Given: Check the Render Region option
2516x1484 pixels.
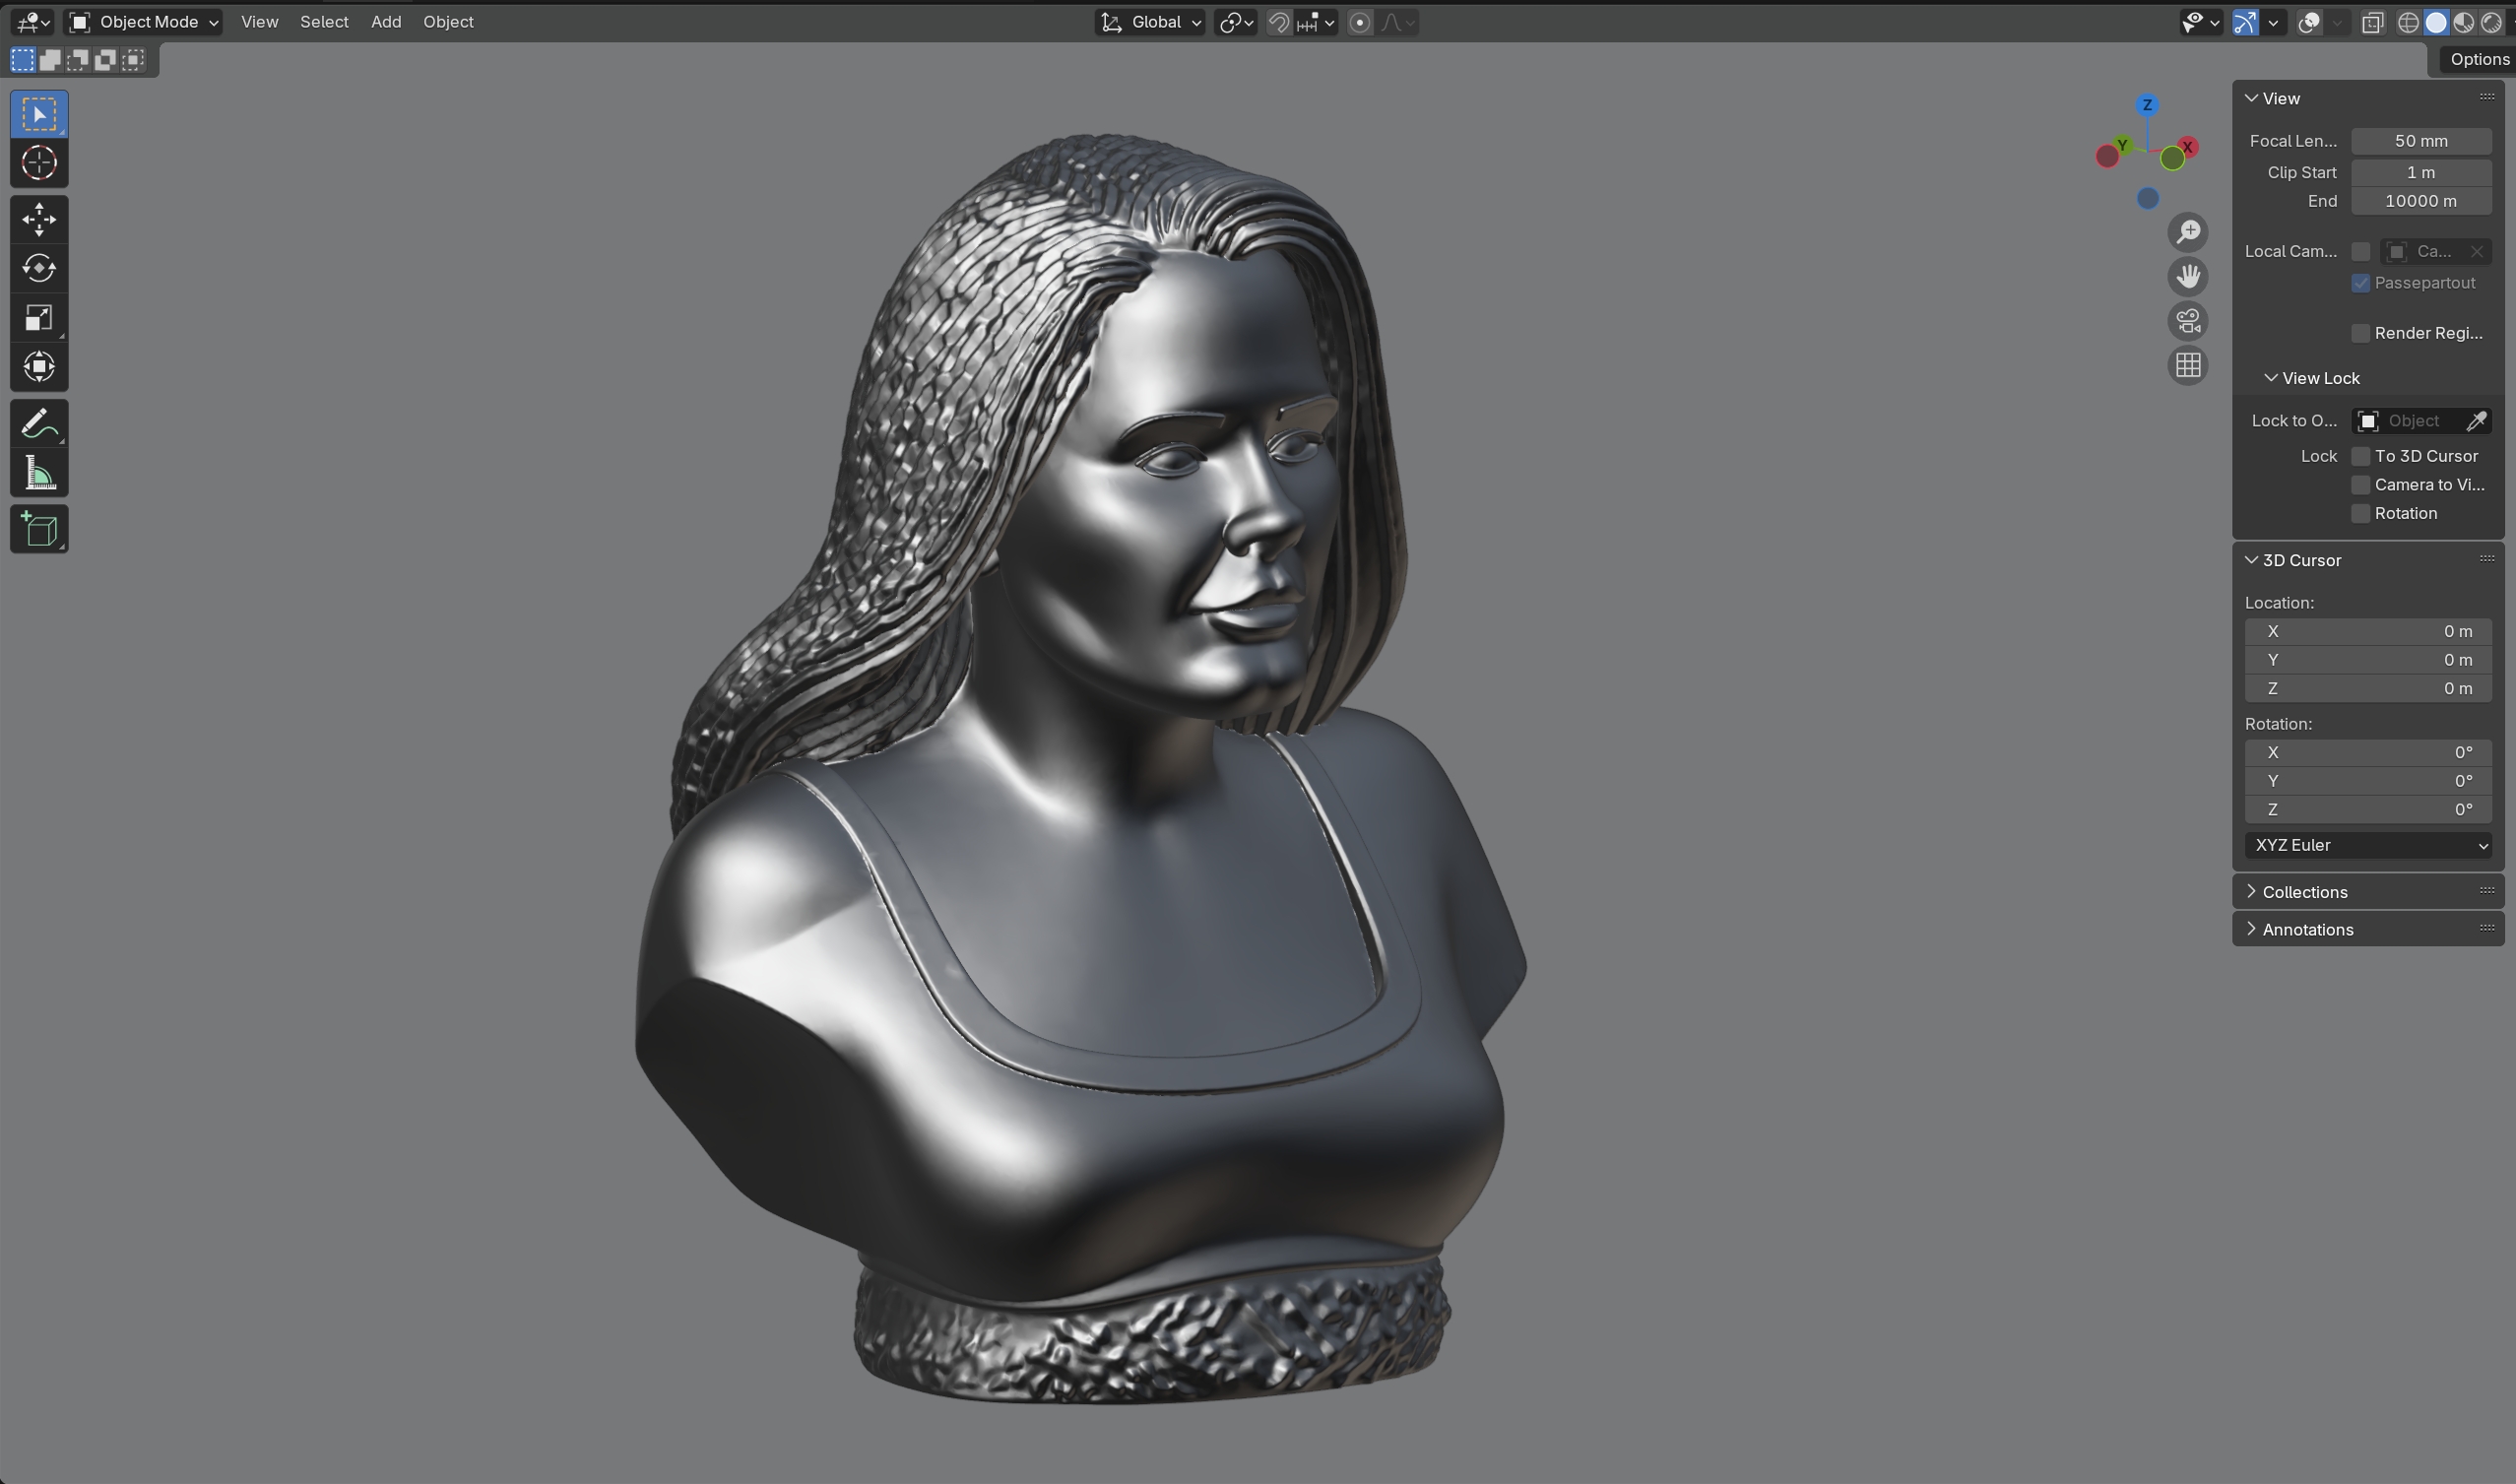Looking at the screenshot, I should (2361, 333).
